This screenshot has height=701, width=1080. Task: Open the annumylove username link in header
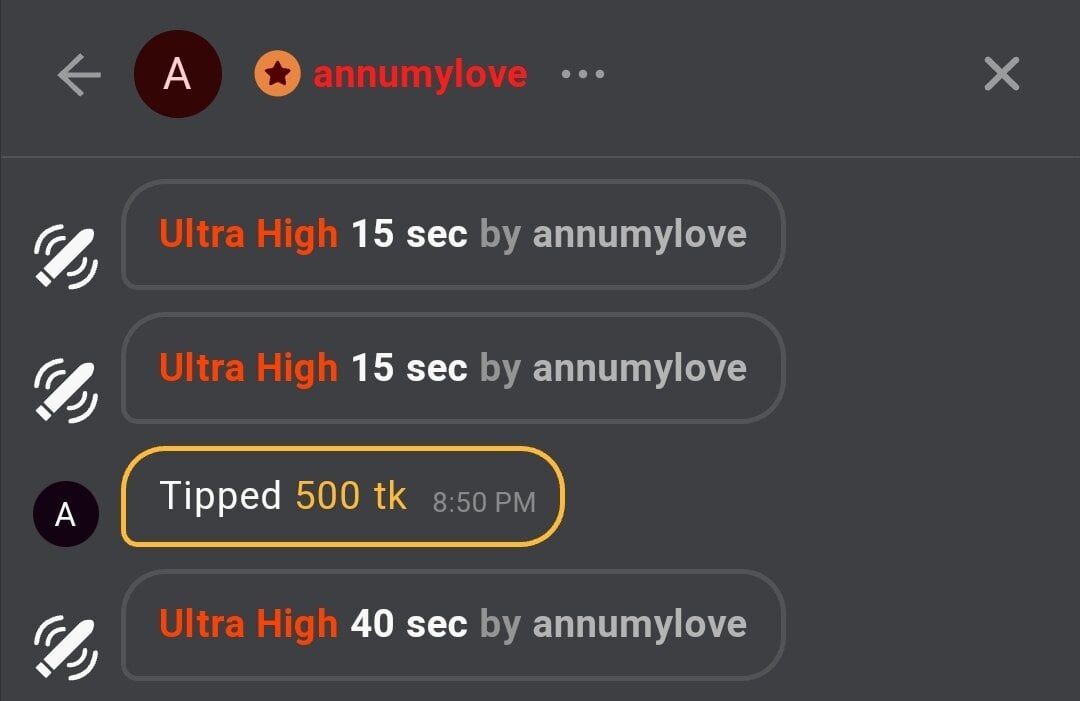pyautogui.click(x=420, y=74)
